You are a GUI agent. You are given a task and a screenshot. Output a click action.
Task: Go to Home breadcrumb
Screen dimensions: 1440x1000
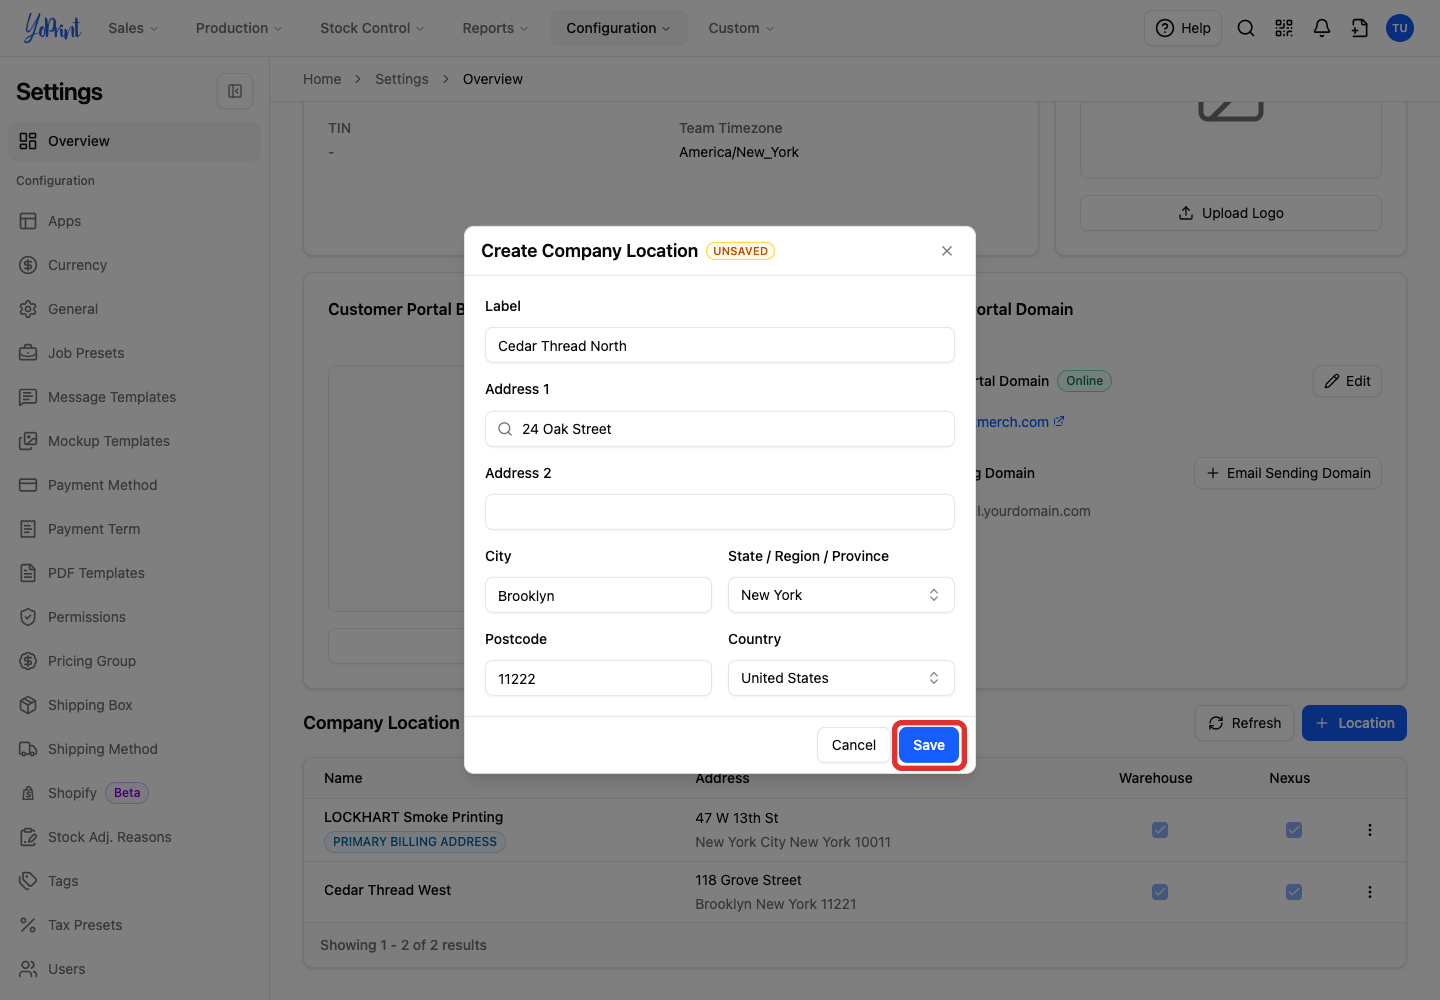[322, 79]
